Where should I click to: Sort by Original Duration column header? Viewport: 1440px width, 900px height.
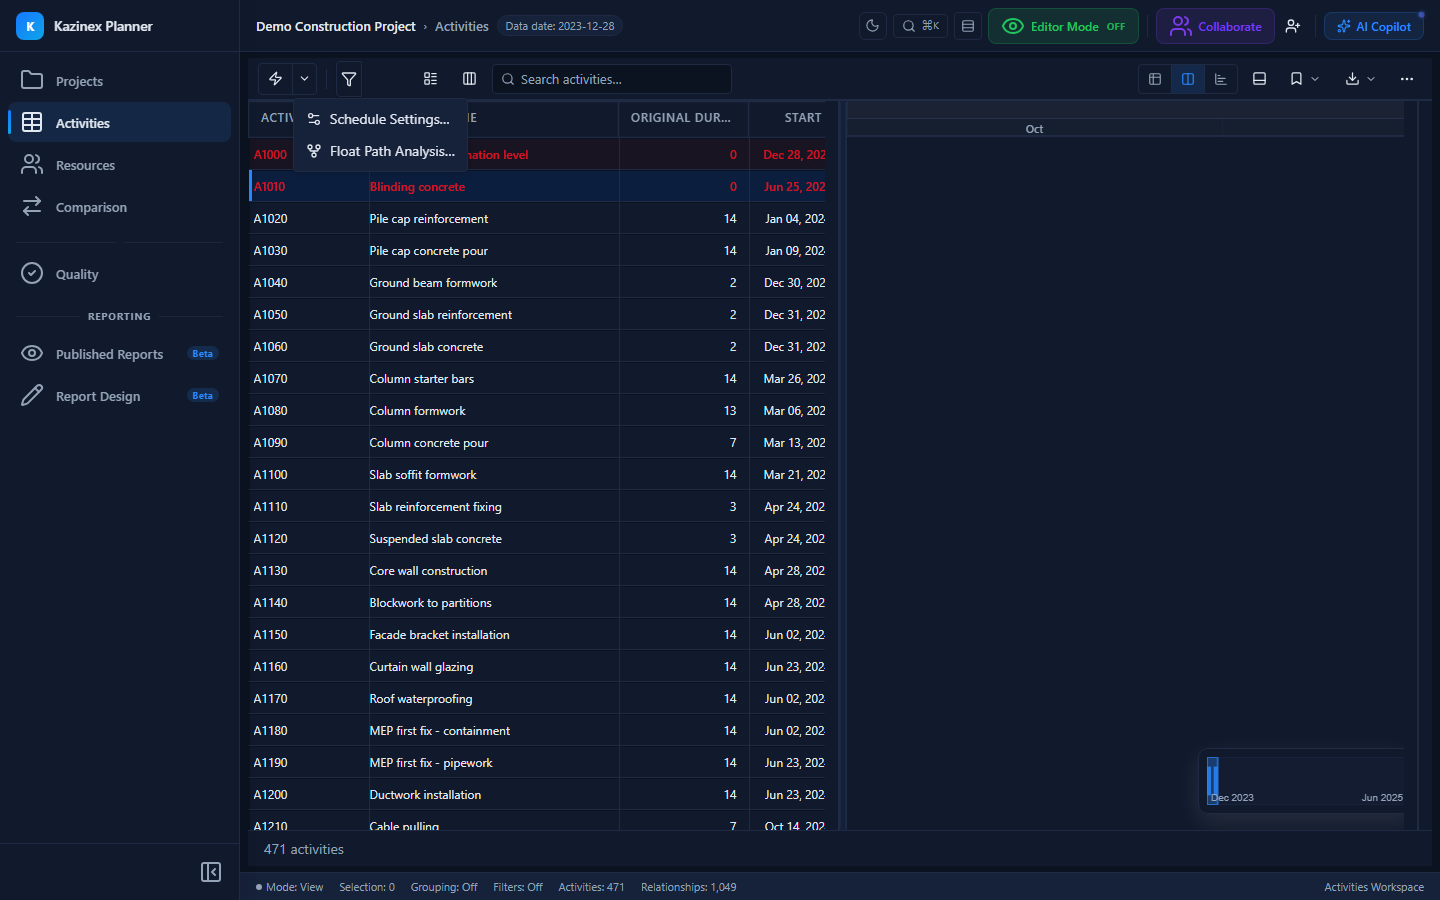(x=683, y=118)
